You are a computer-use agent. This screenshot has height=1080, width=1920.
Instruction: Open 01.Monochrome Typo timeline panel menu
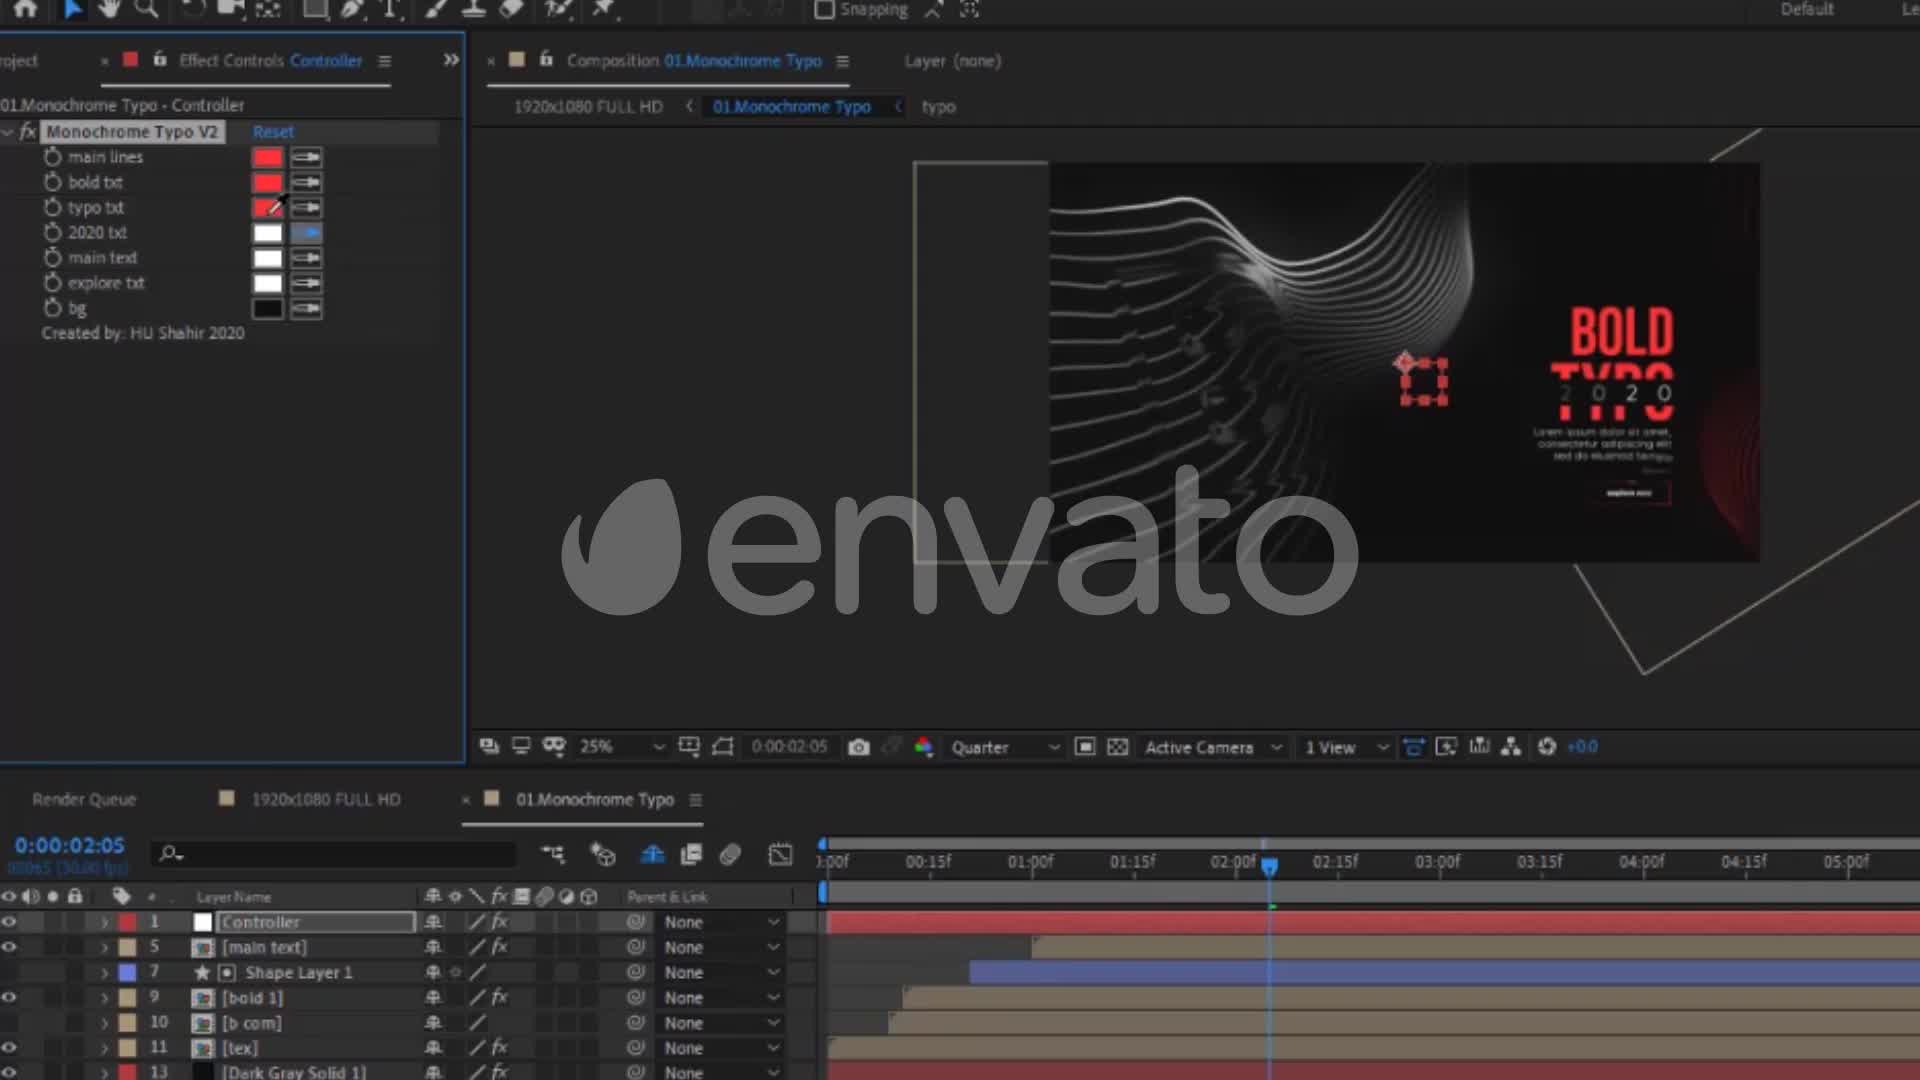coord(696,800)
